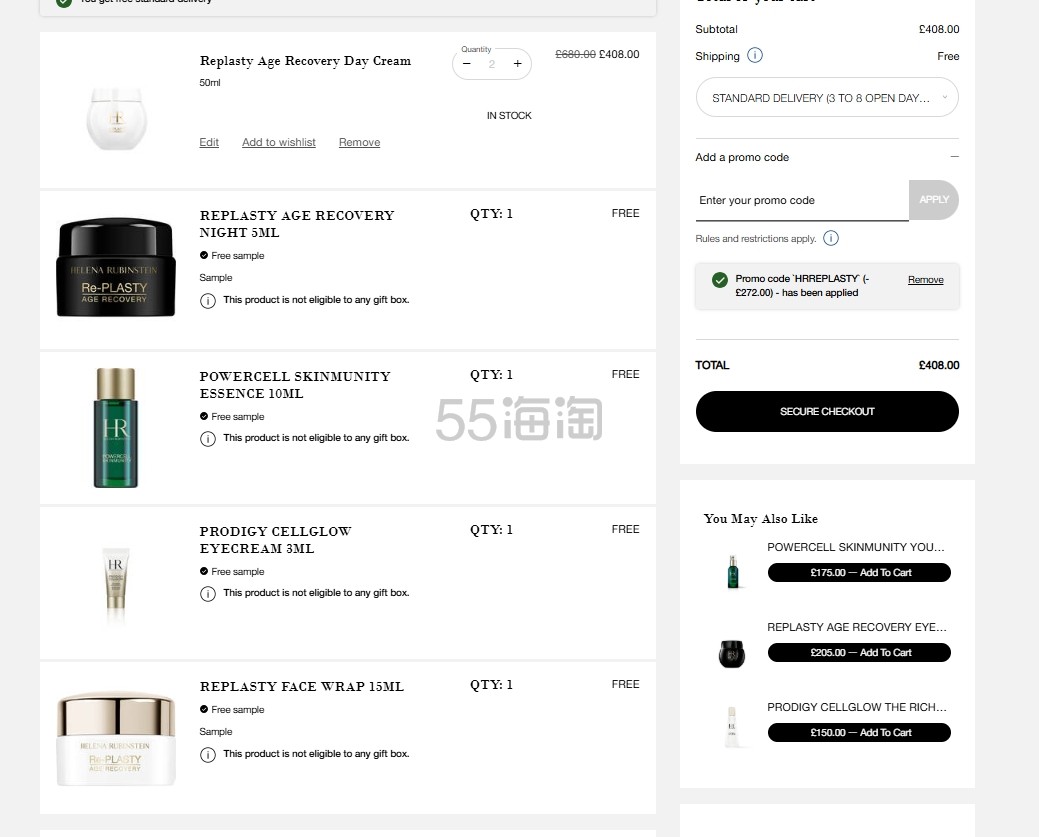Click the Replasty Night 5ml sample image
This screenshot has width=1039, height=837.
click(116, 267)
